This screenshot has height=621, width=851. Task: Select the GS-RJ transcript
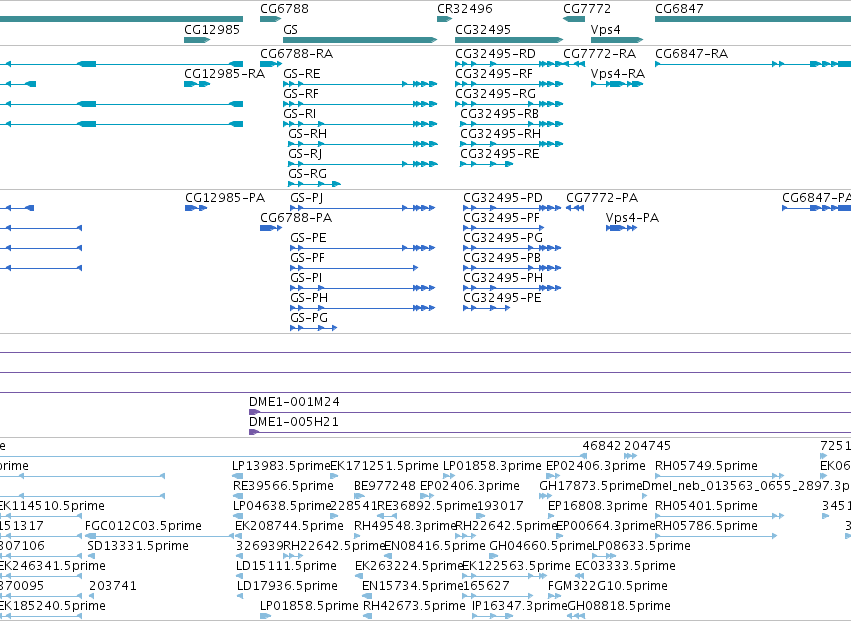tap(363, 164)
